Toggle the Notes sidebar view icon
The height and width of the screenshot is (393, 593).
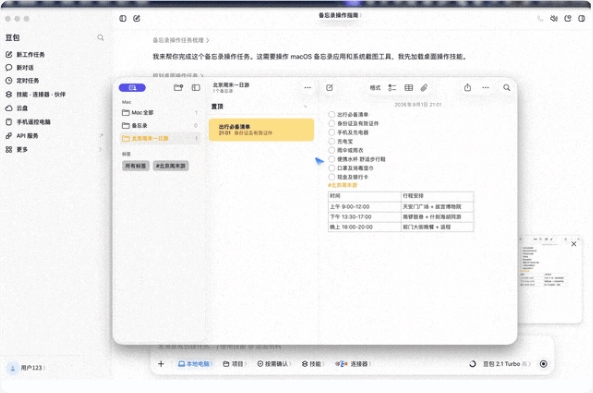[196, 88]
